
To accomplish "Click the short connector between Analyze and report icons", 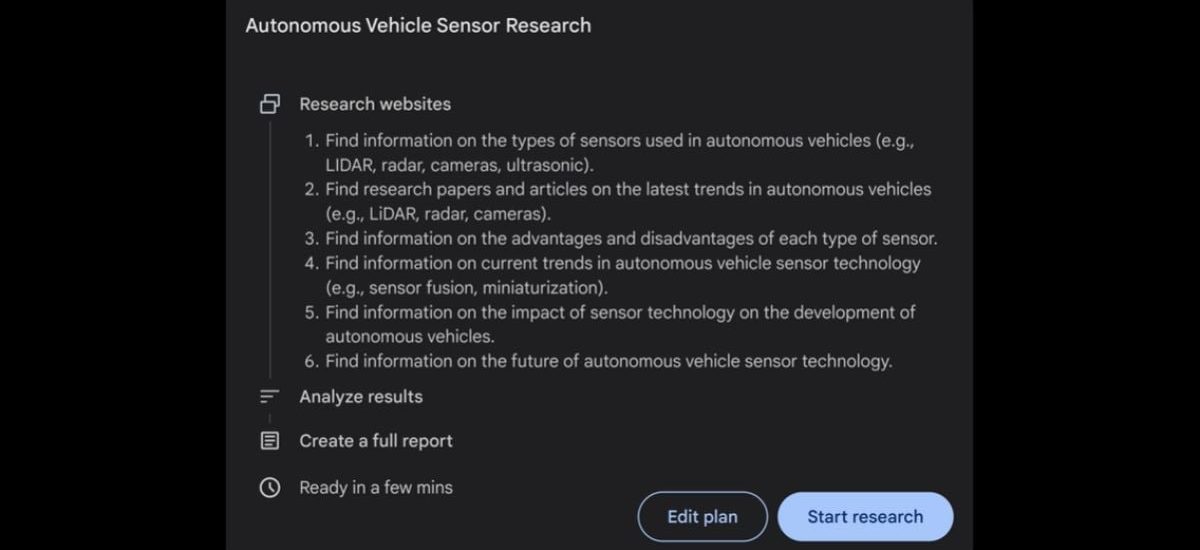I will click(269, 418).
